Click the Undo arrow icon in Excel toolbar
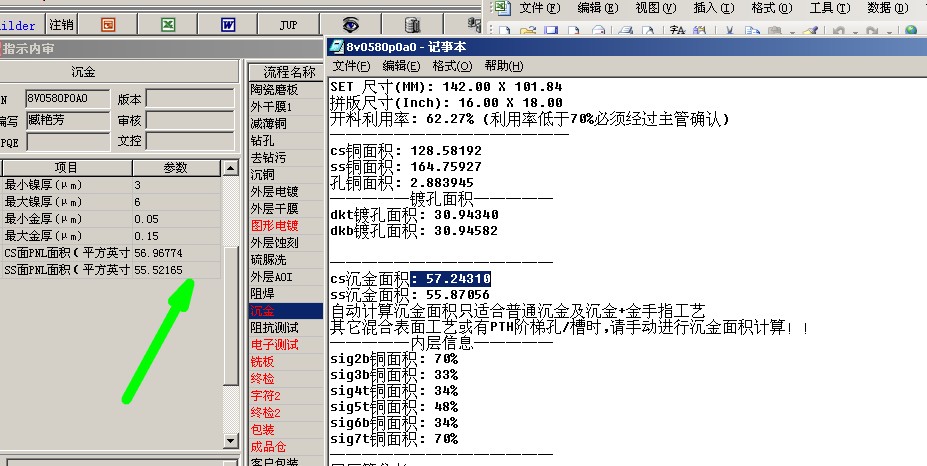 [838, 31]
